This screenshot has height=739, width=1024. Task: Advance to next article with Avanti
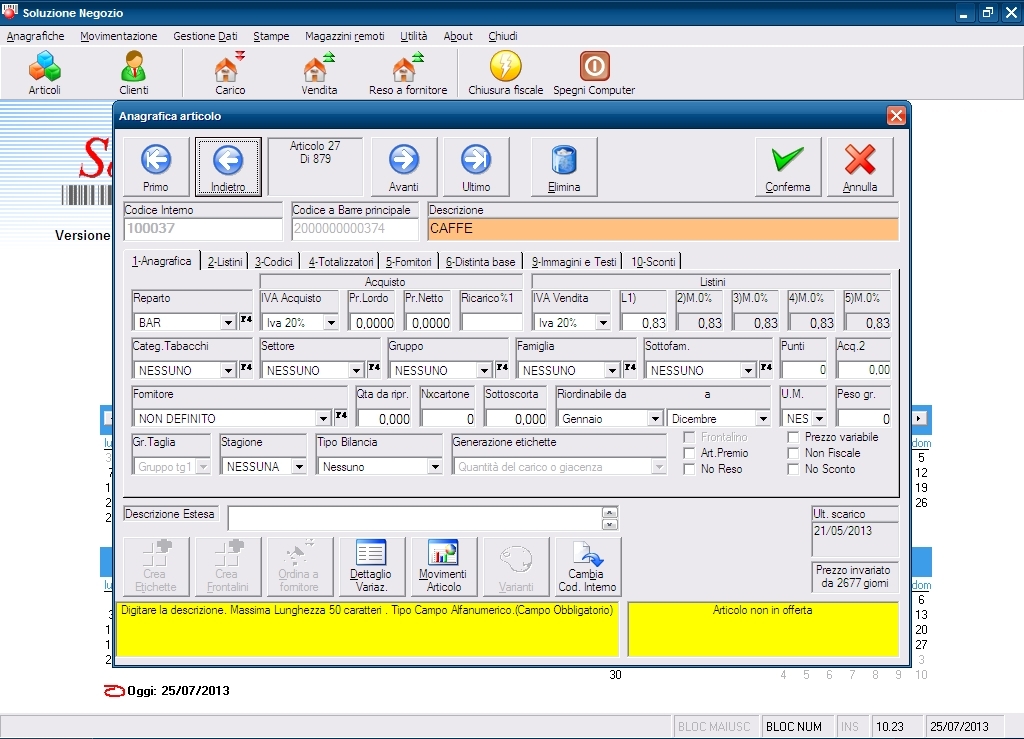coord(404,166)
